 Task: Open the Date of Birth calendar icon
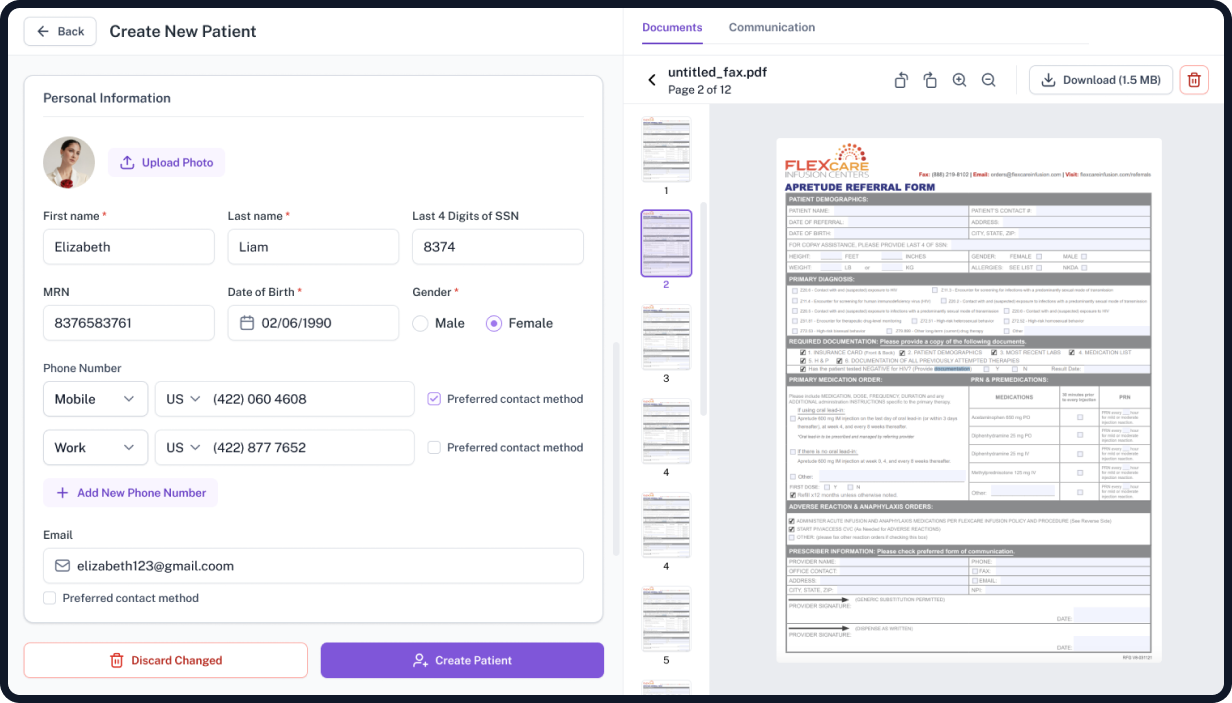click(248, 323)
